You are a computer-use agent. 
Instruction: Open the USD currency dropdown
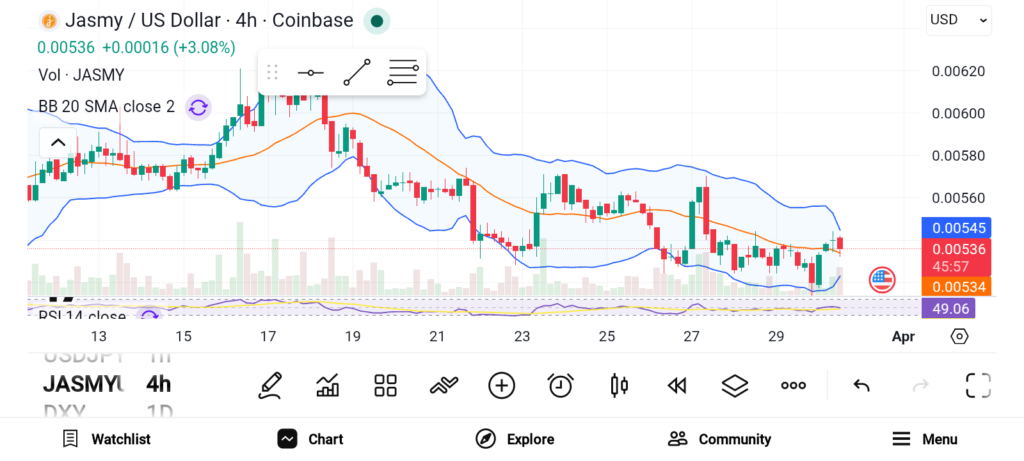(x=958, y=19)
